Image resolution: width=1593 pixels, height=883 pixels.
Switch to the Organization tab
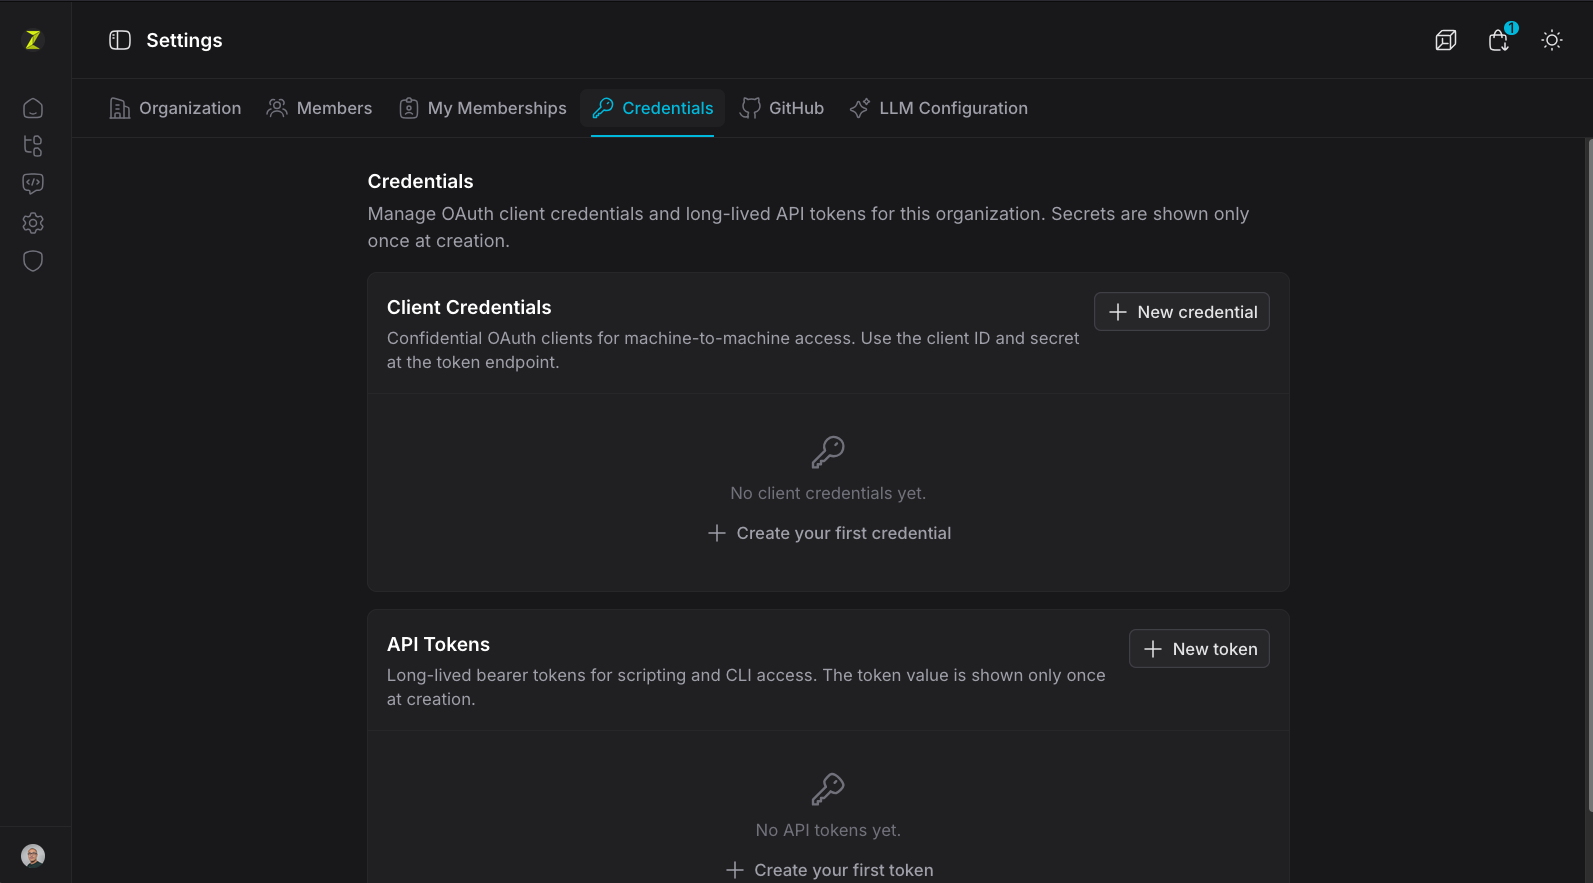coord(175,108)
